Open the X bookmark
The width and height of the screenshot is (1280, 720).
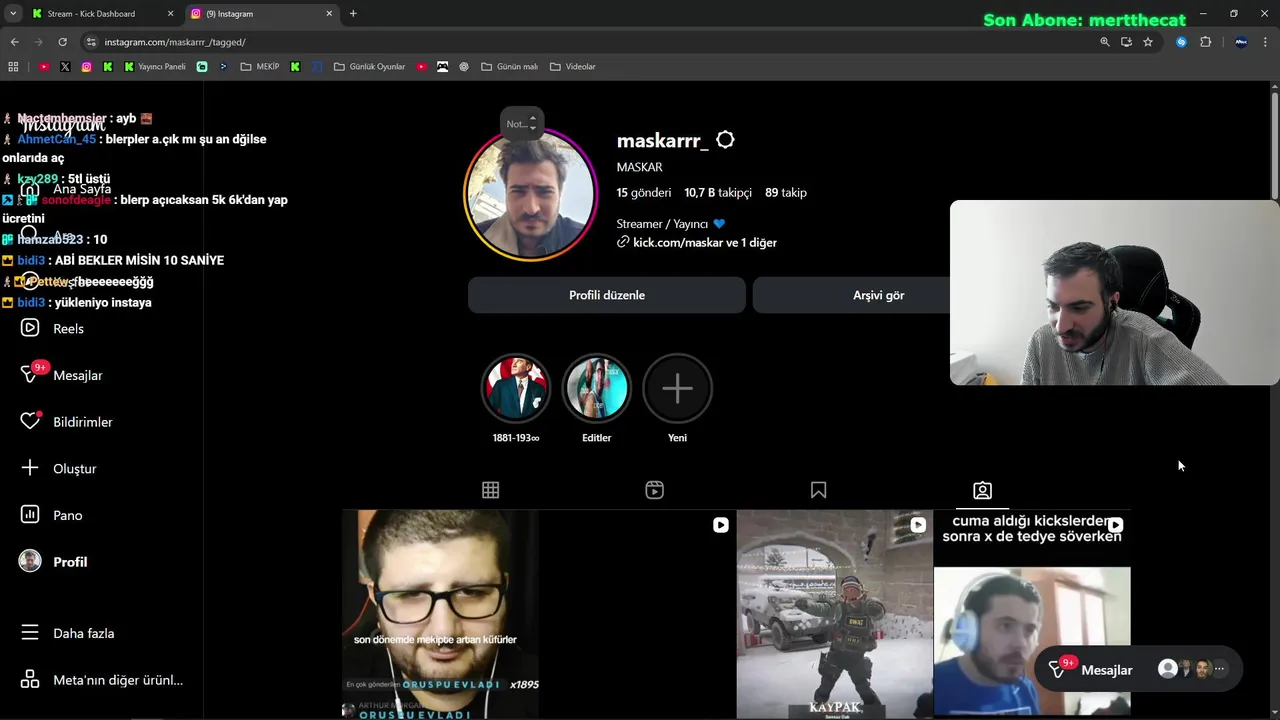click(65, 67)
